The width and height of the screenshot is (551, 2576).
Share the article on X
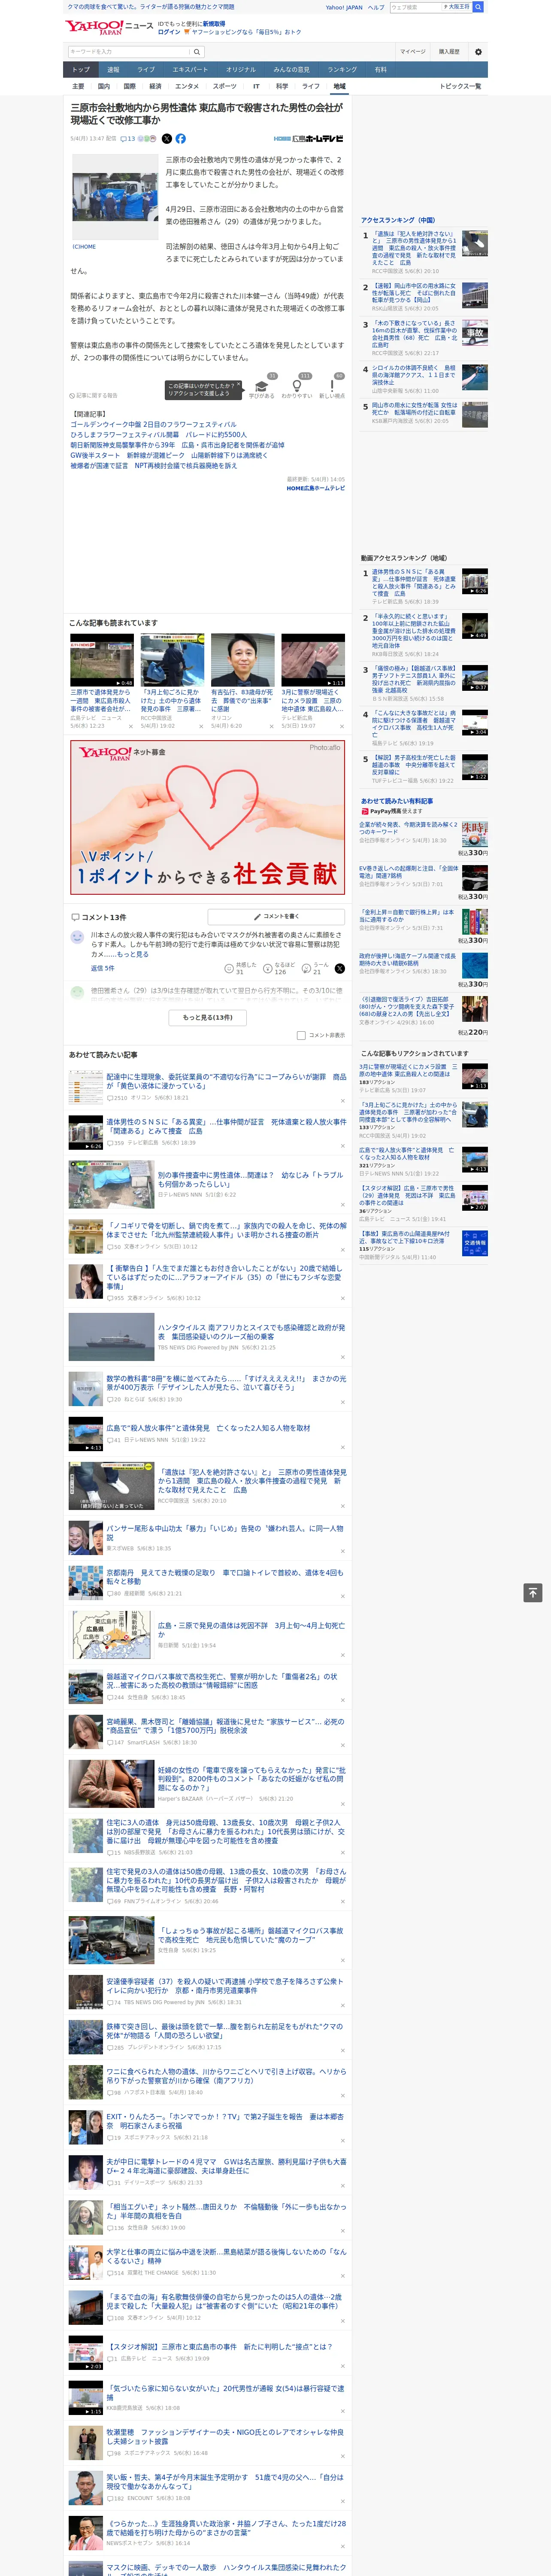(167, 139)
